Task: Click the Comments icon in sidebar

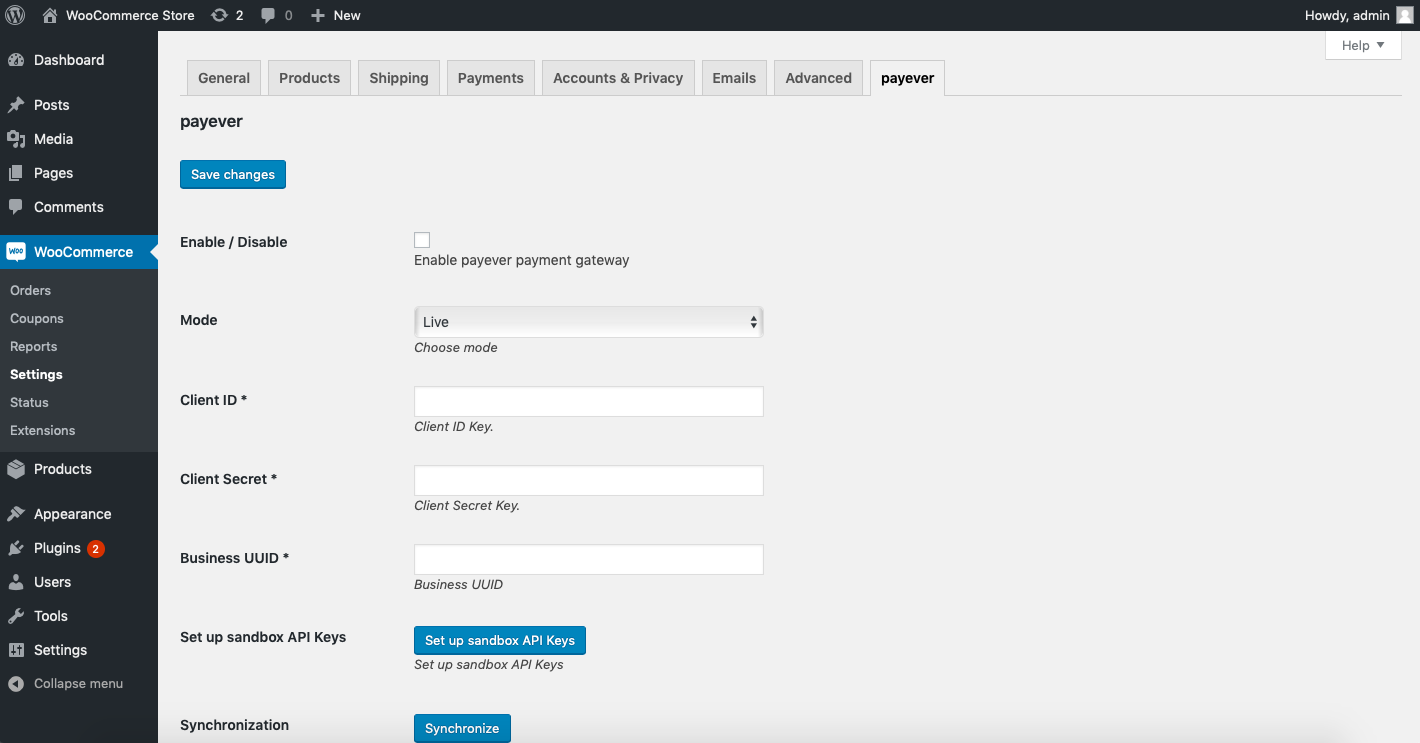Action: pos(16,207)
